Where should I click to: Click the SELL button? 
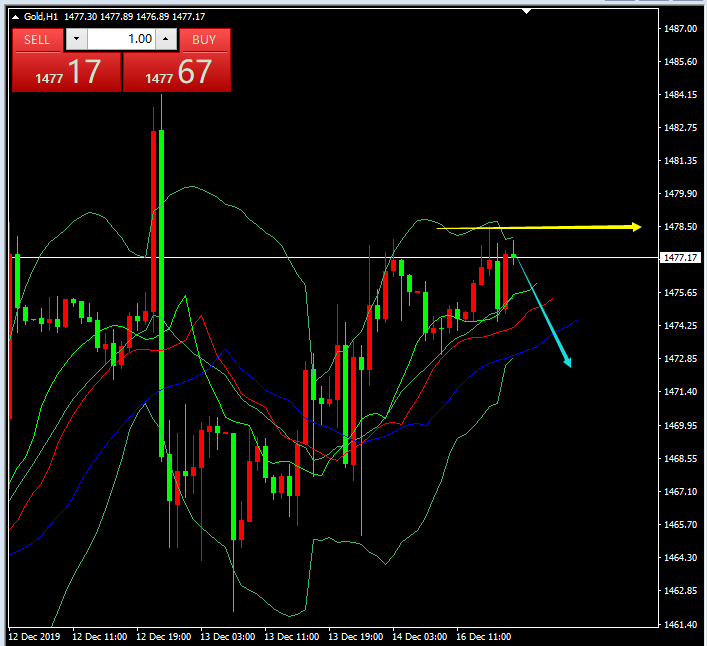pos(37,39)
